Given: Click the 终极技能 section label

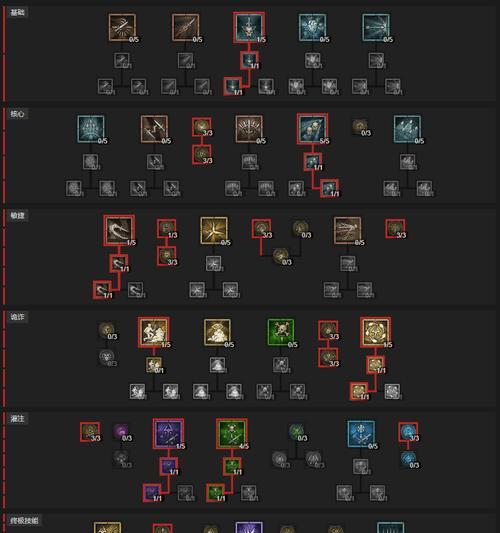Looking at the screenshot, I should pyautogui.click(x=24, y=520).
